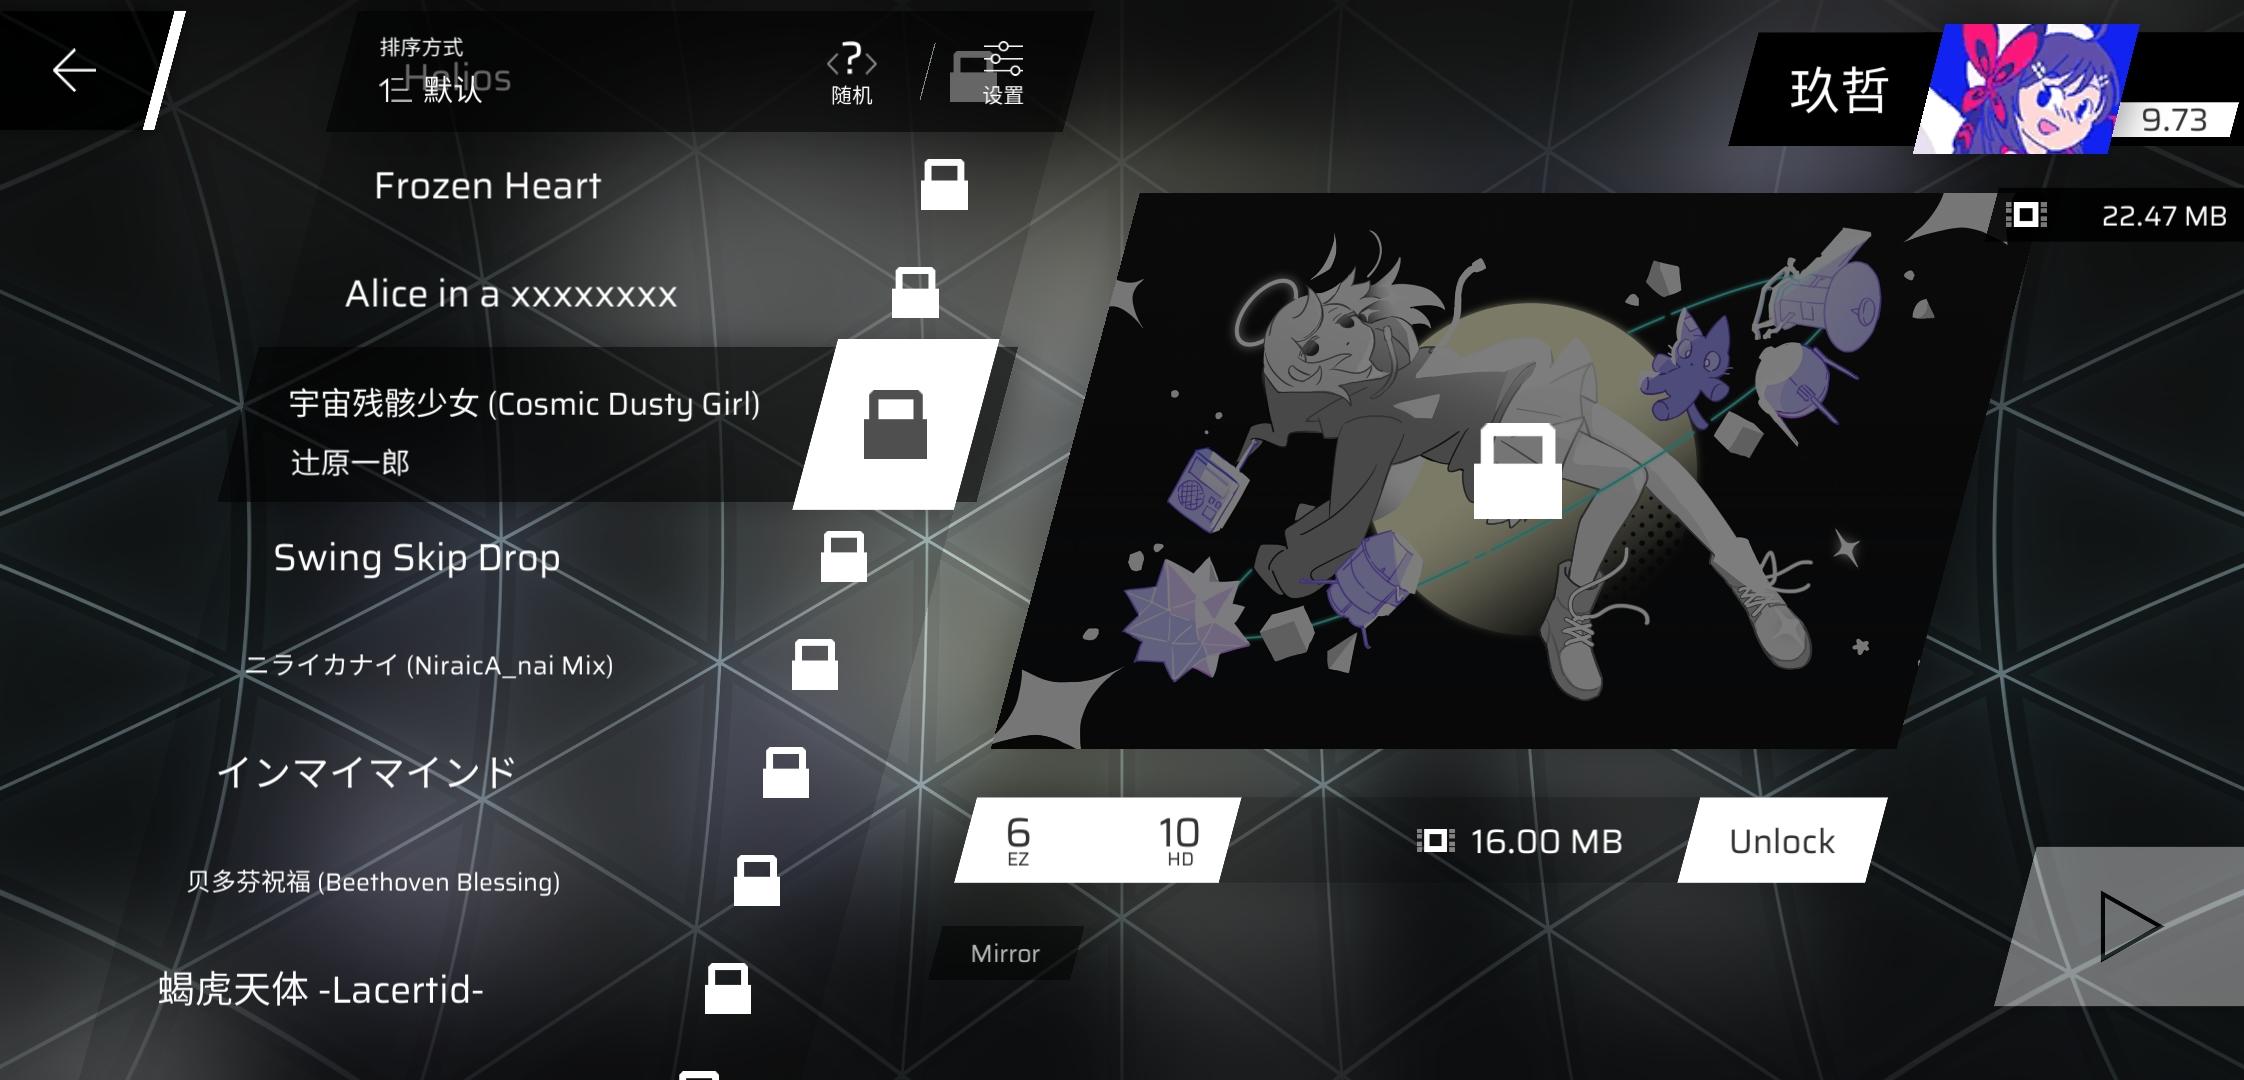
Task: Select the EZ 6 difficulty
Action: pos(1018,841)
